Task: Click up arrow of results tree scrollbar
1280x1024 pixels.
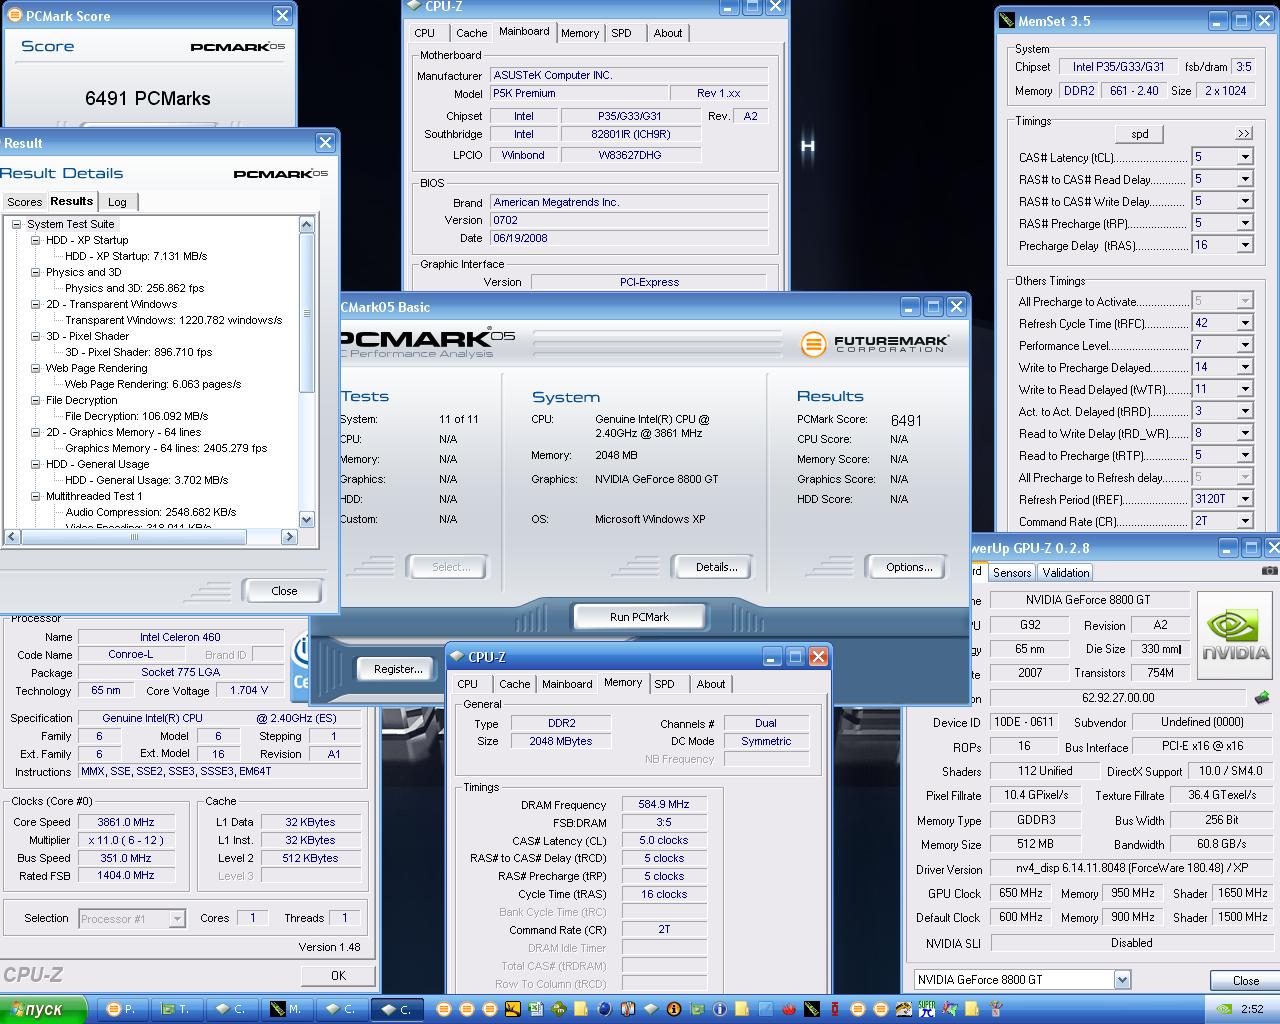Action: [307, 225]
